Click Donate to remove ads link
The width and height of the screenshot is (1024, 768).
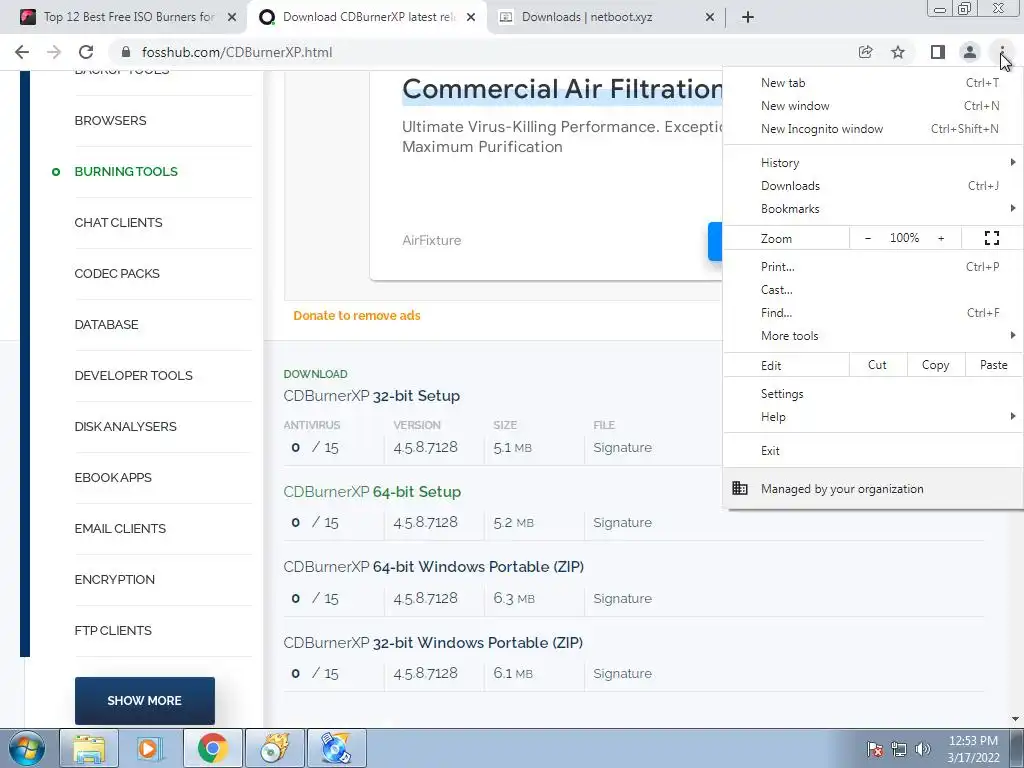pos(357,315)
